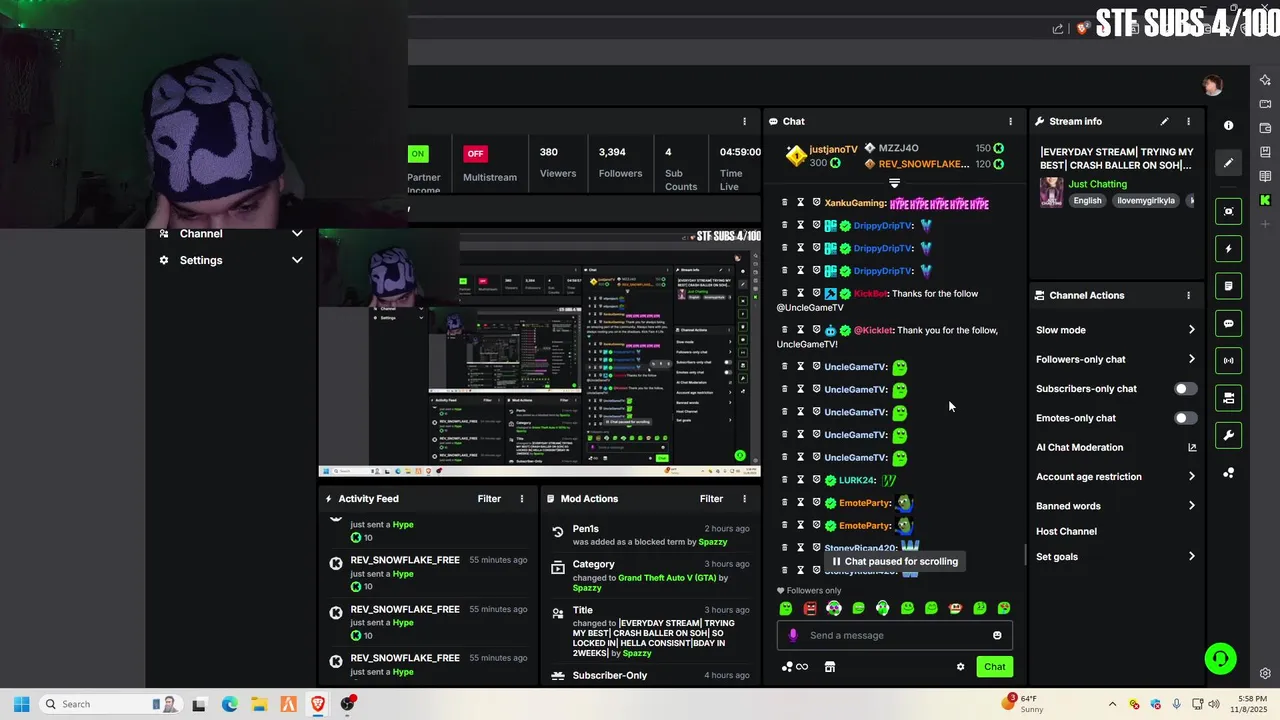Insert first green blob emote from quick row

click(786, 608)
